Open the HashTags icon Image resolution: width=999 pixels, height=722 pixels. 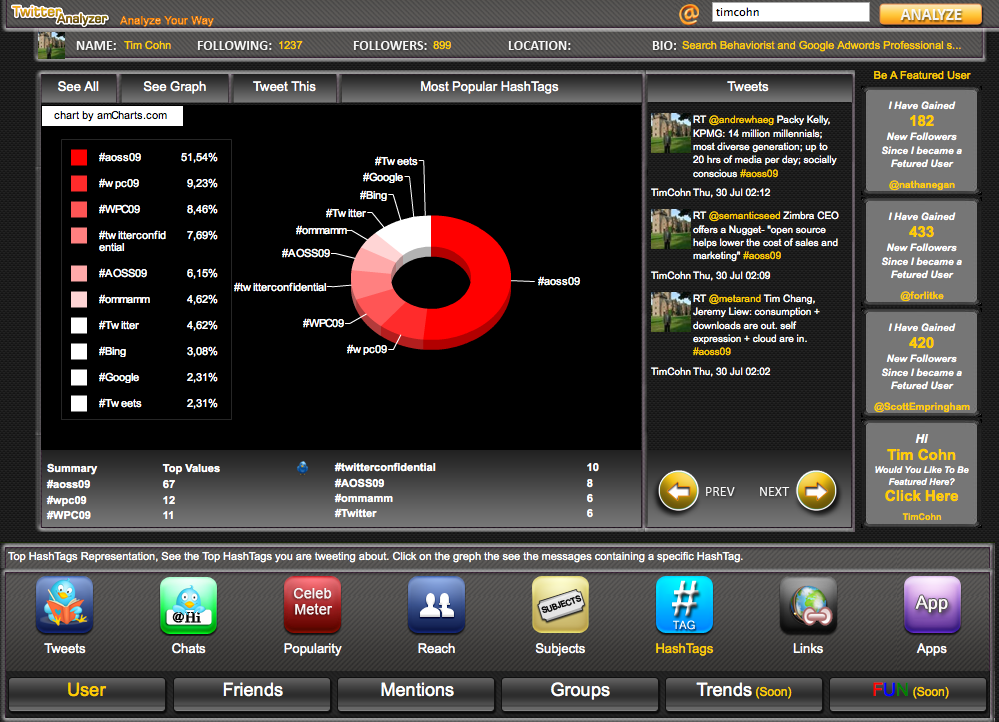point(684,606)
